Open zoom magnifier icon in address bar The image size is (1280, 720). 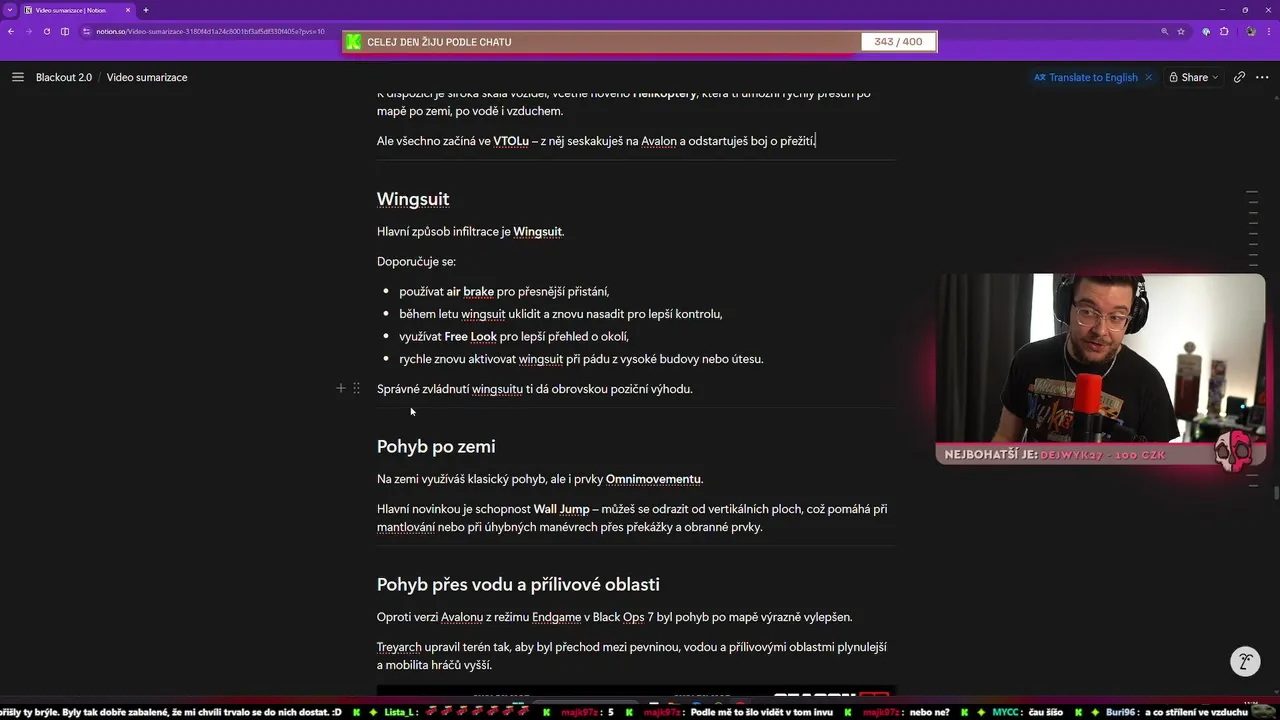[x=1165, y=31]
